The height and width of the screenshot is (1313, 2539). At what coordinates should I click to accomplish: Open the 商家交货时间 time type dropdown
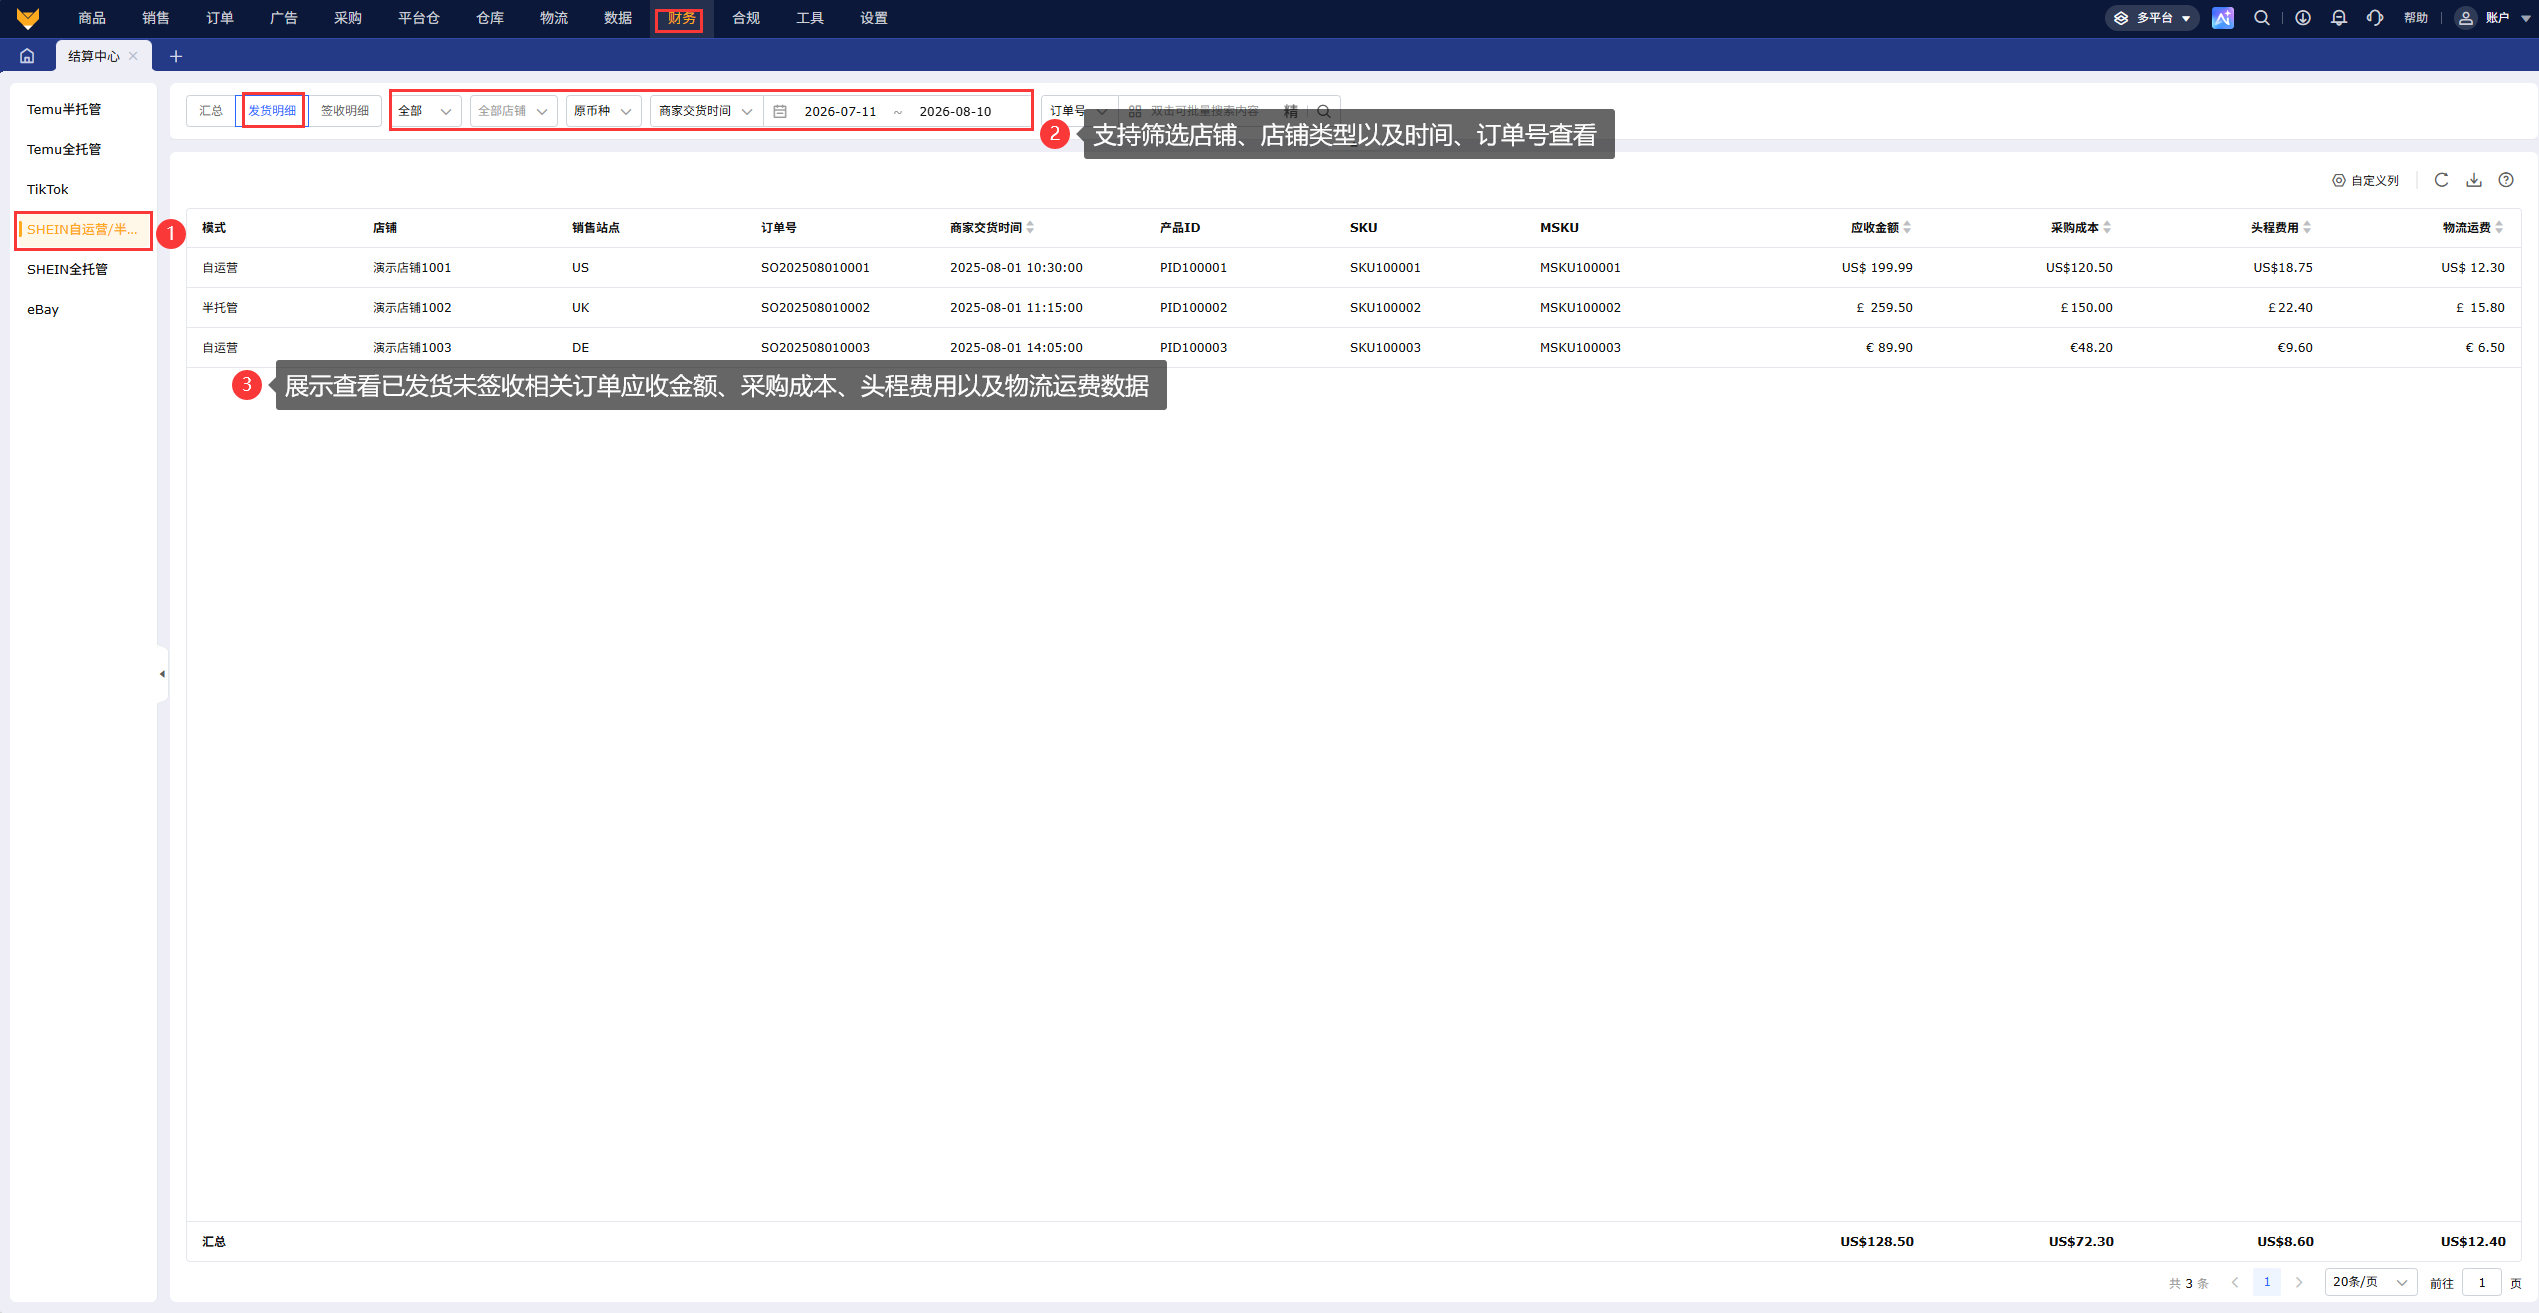point(706,111)
